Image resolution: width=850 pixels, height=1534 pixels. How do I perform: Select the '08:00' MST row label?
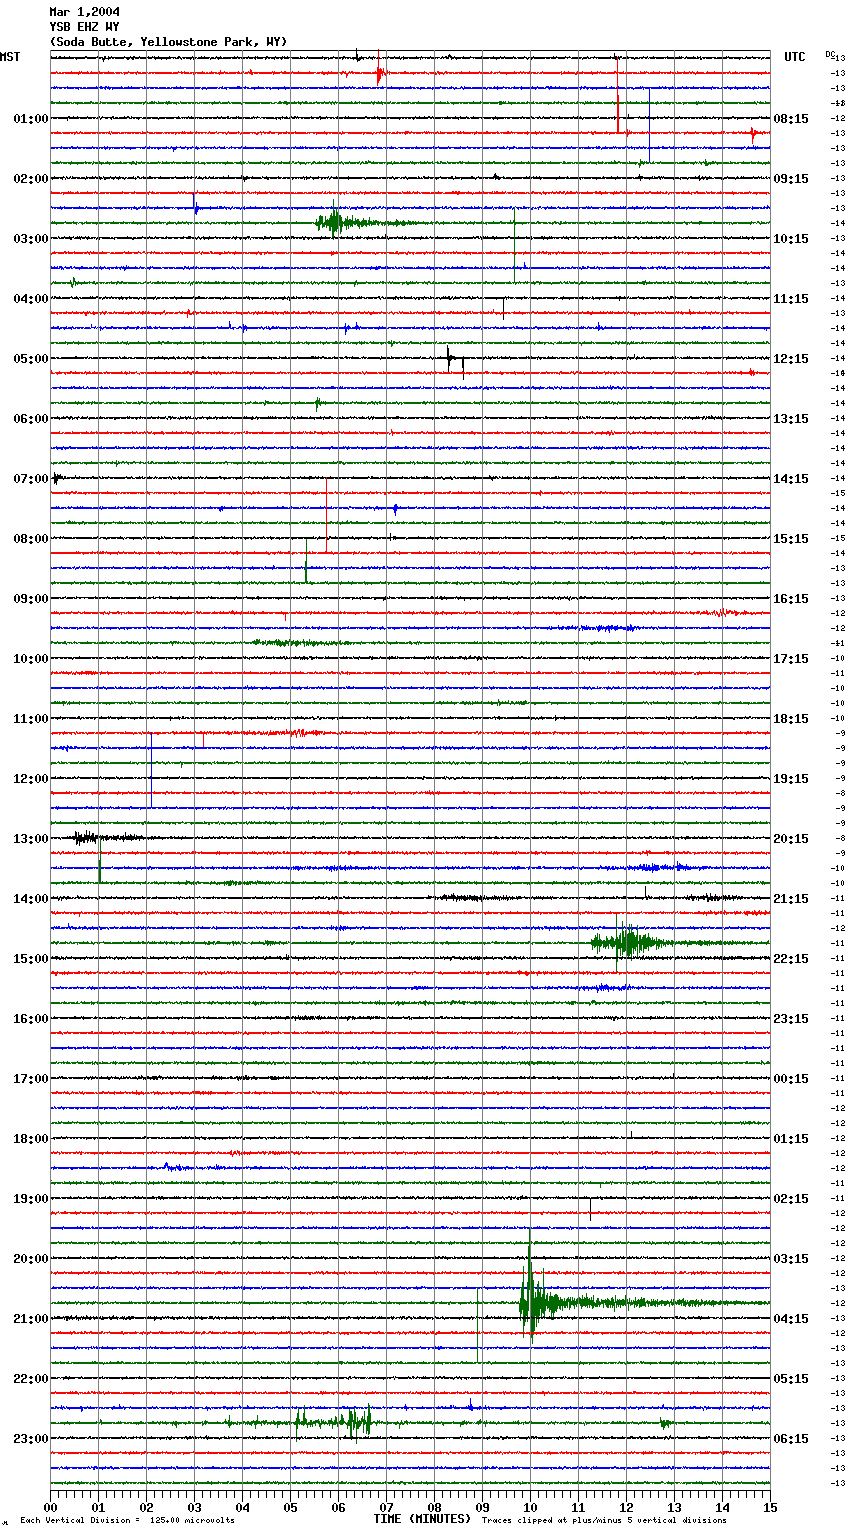(x=31, y=539)
